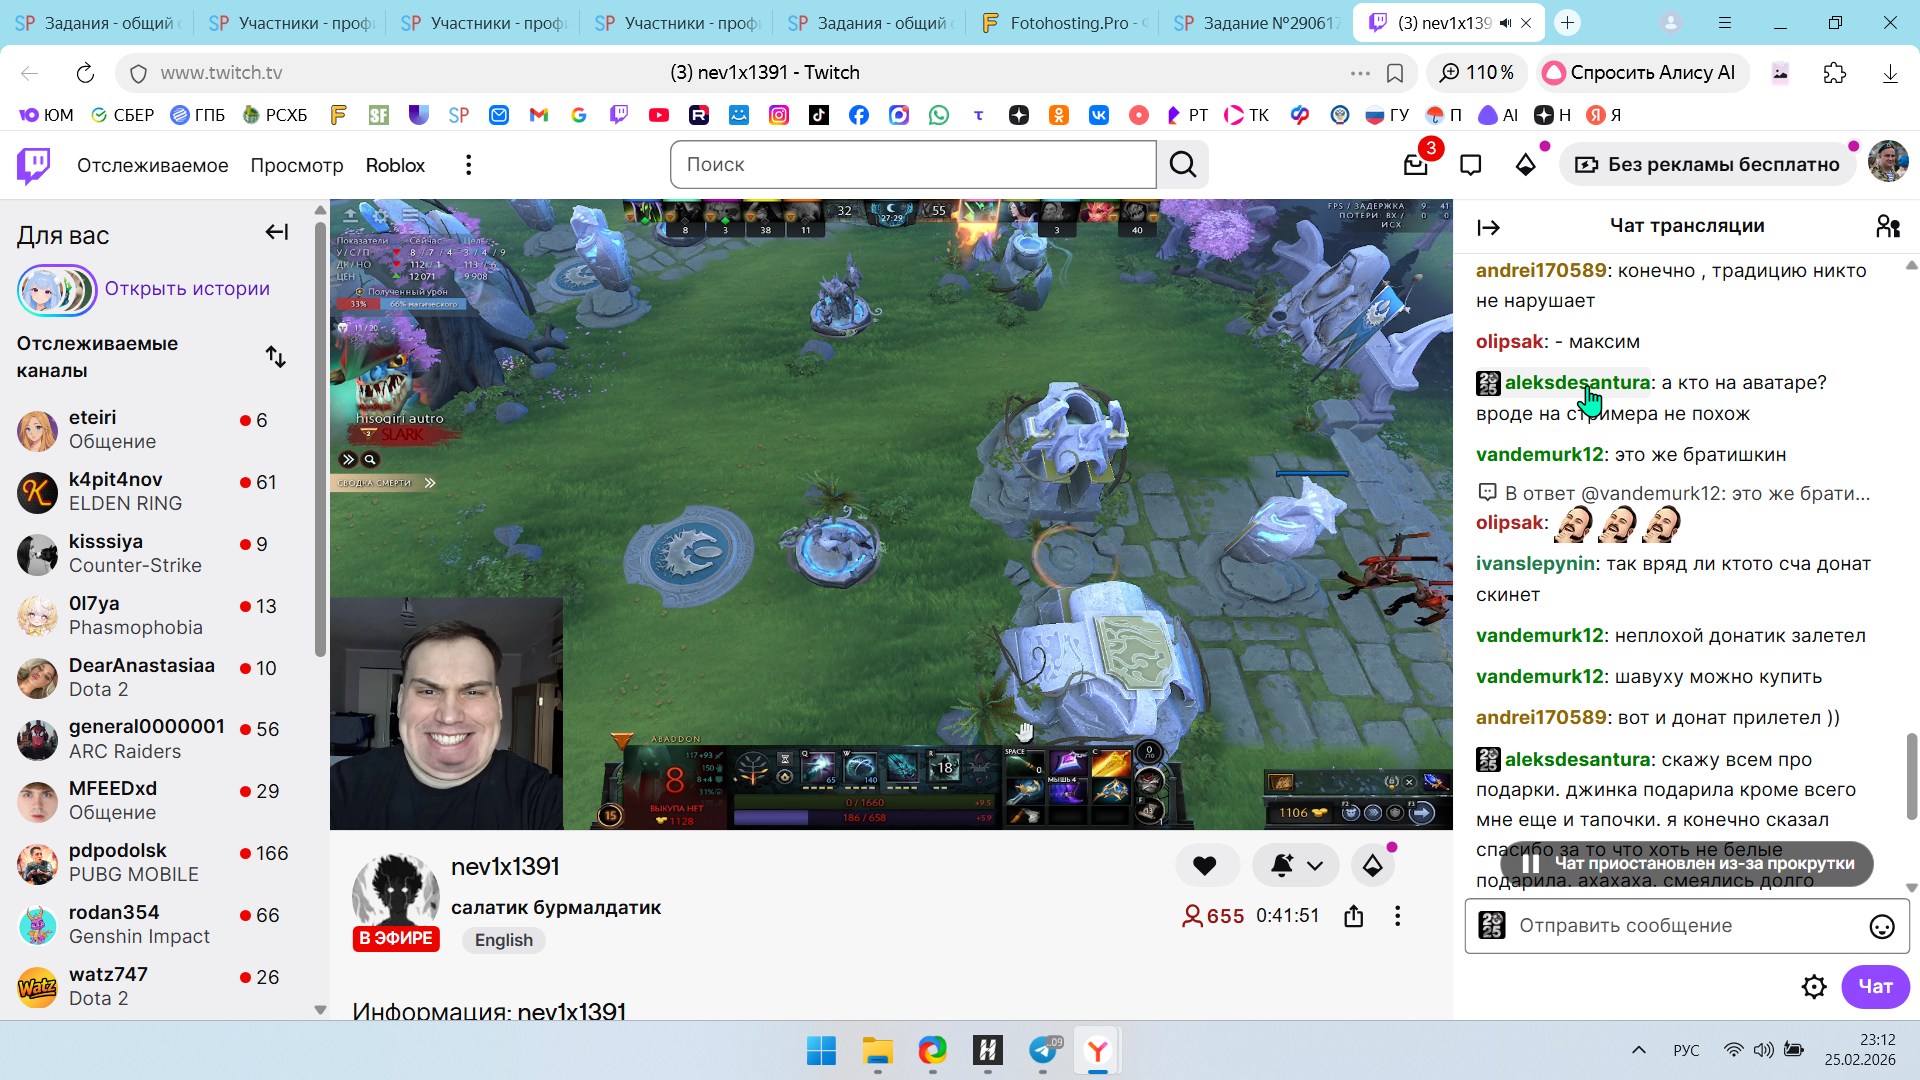Collapse the For You sidebar
The height and width of the screenshot is (1080, 1920).
click(x=276, y=233)
